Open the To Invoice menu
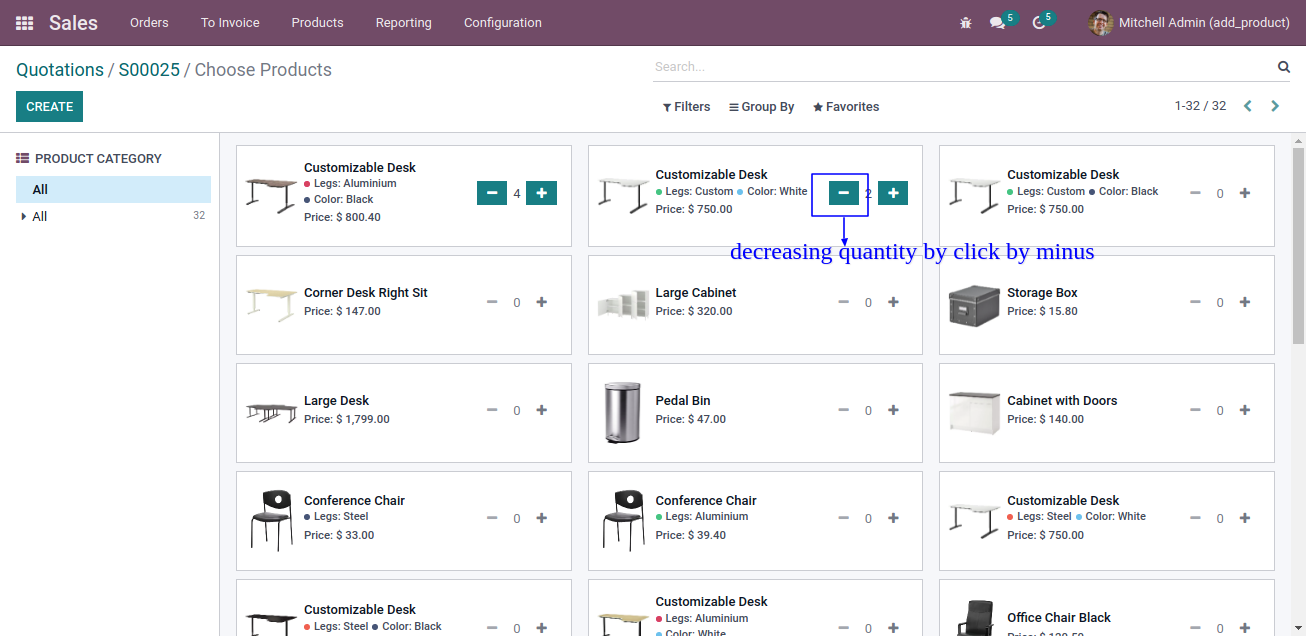1306x636 pixels. [230, 23]
